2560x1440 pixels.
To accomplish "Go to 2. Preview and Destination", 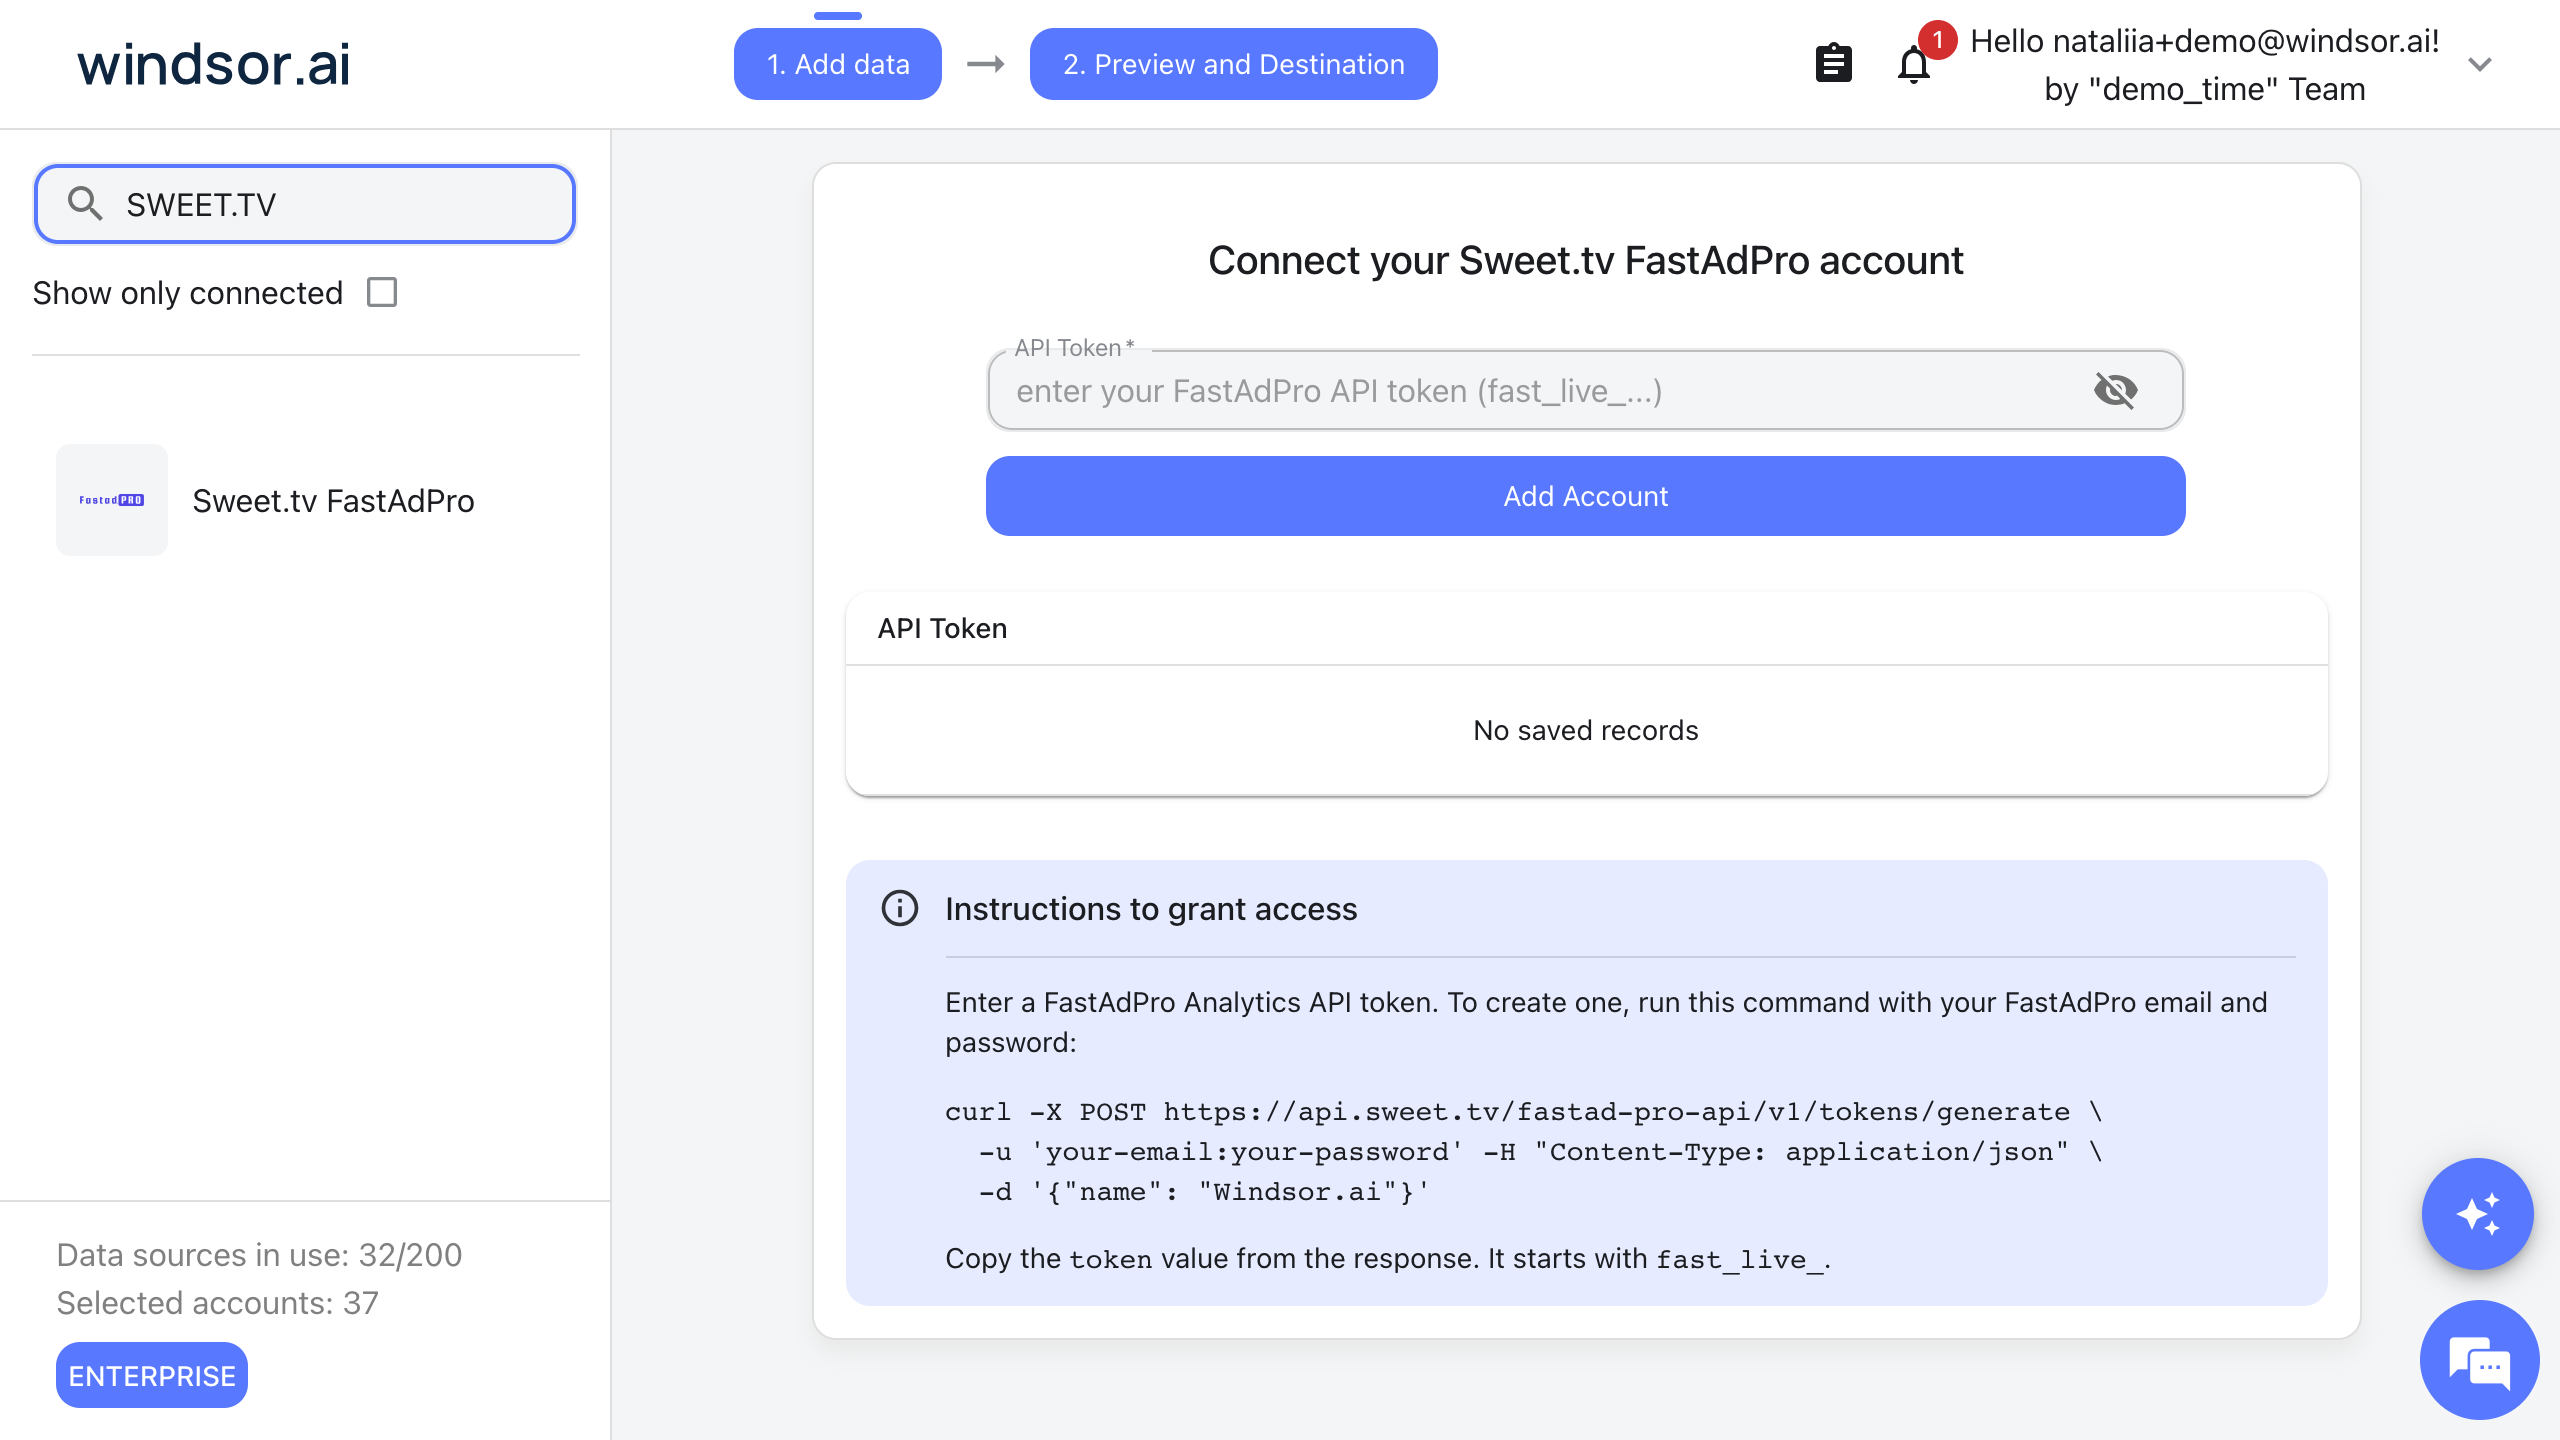I will [x=1233, y=64].
